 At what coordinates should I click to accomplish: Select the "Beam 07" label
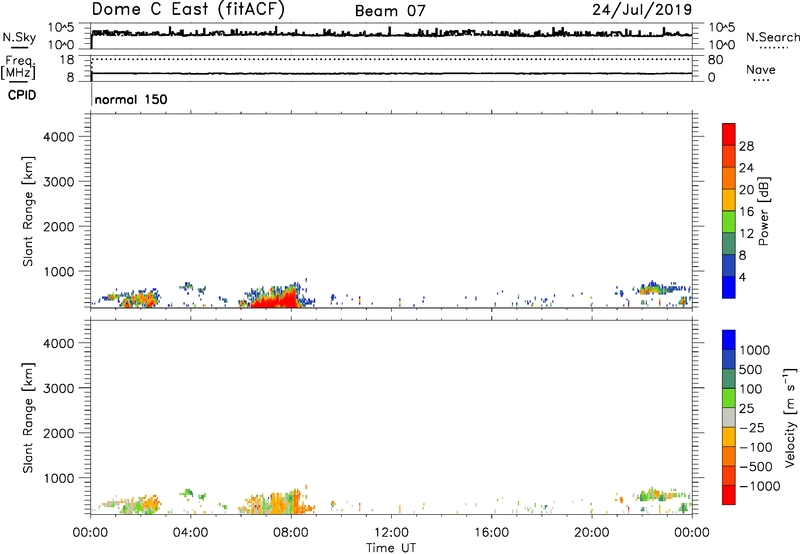(x=390, y=11)
